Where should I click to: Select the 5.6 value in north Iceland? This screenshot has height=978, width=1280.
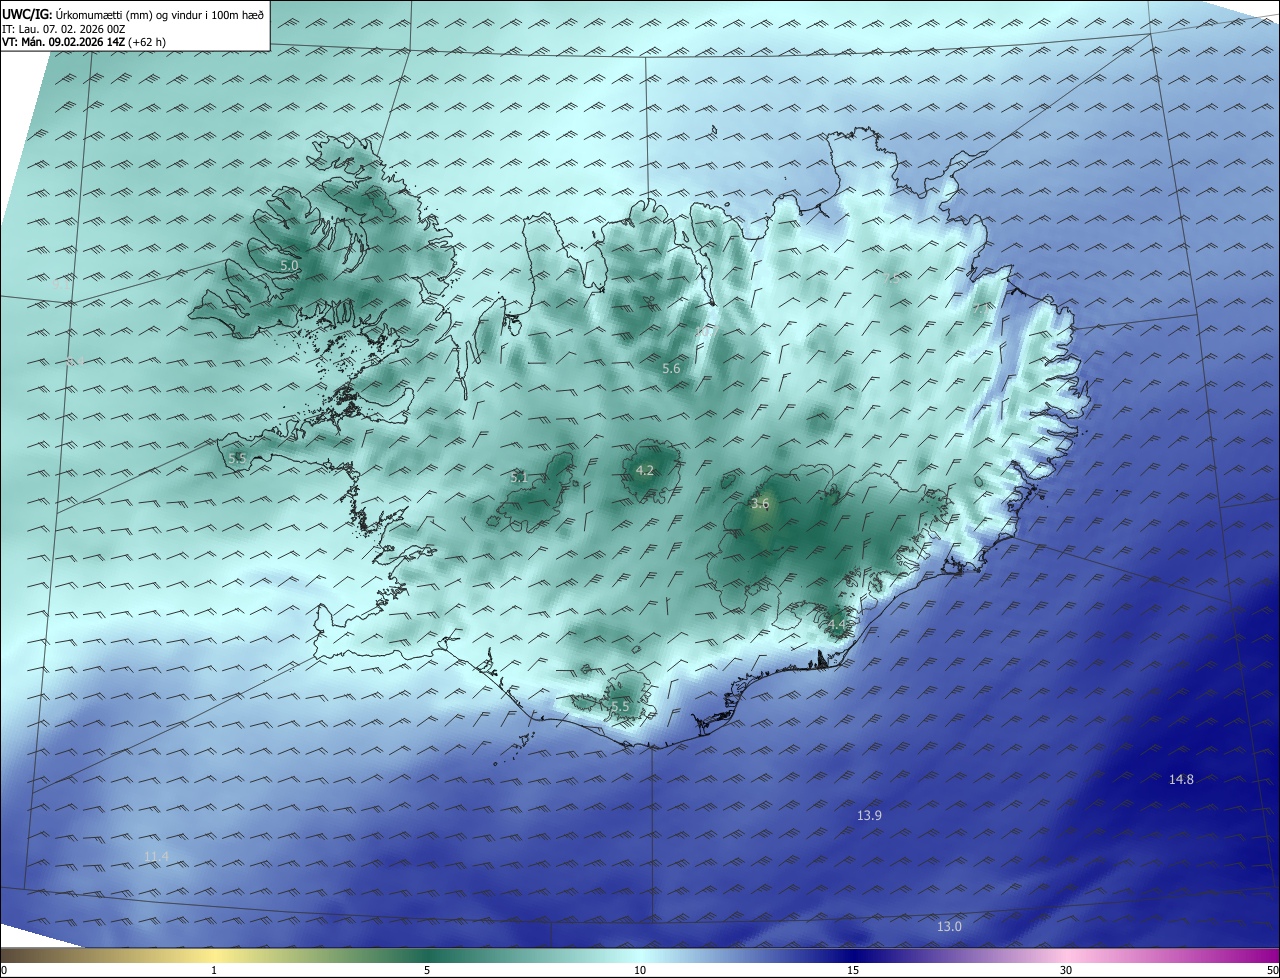(x=671, y=369)
